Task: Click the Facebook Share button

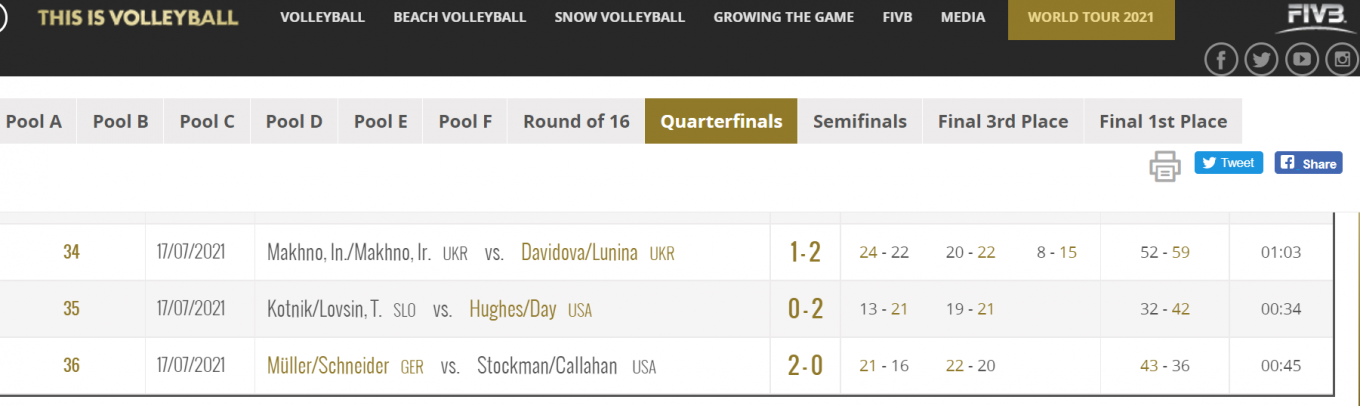Action: coord(1308,163)
